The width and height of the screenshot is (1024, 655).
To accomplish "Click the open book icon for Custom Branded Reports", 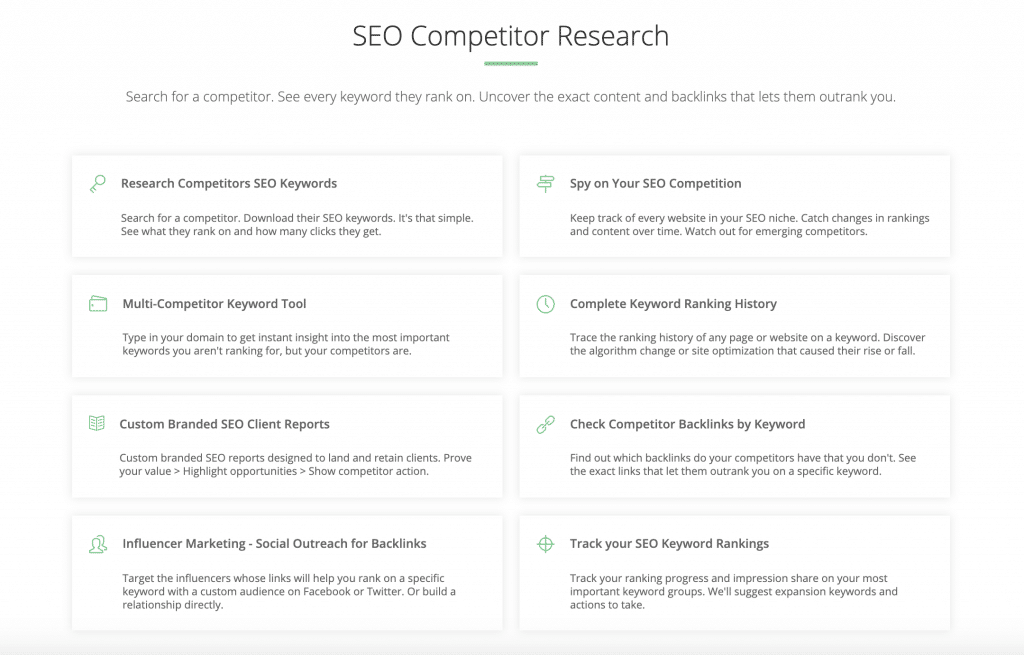I will [x=97, y=423].
